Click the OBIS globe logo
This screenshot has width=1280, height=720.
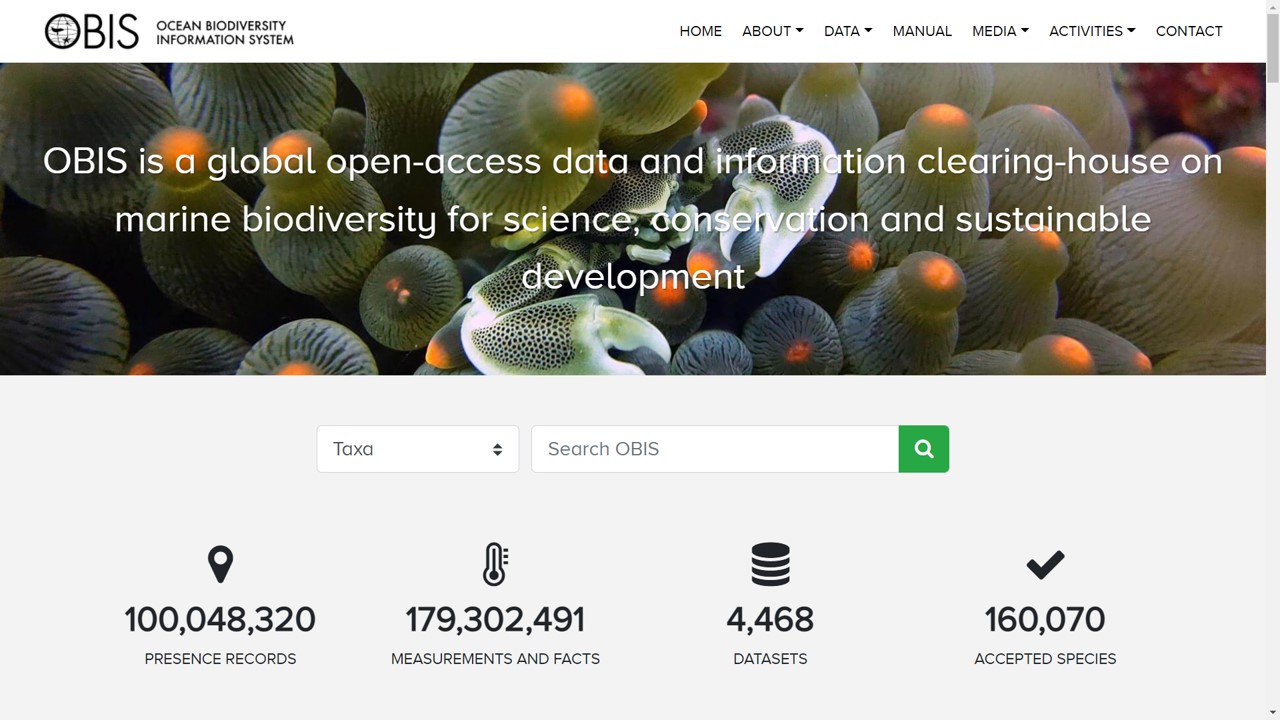coord(63,32)
